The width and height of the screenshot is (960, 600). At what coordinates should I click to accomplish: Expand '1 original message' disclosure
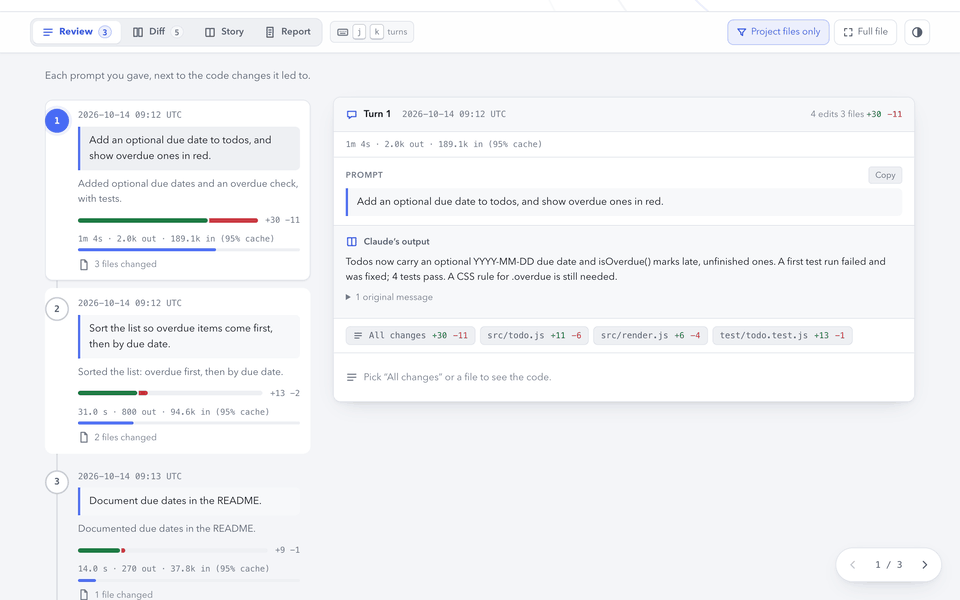pos(389,297)
